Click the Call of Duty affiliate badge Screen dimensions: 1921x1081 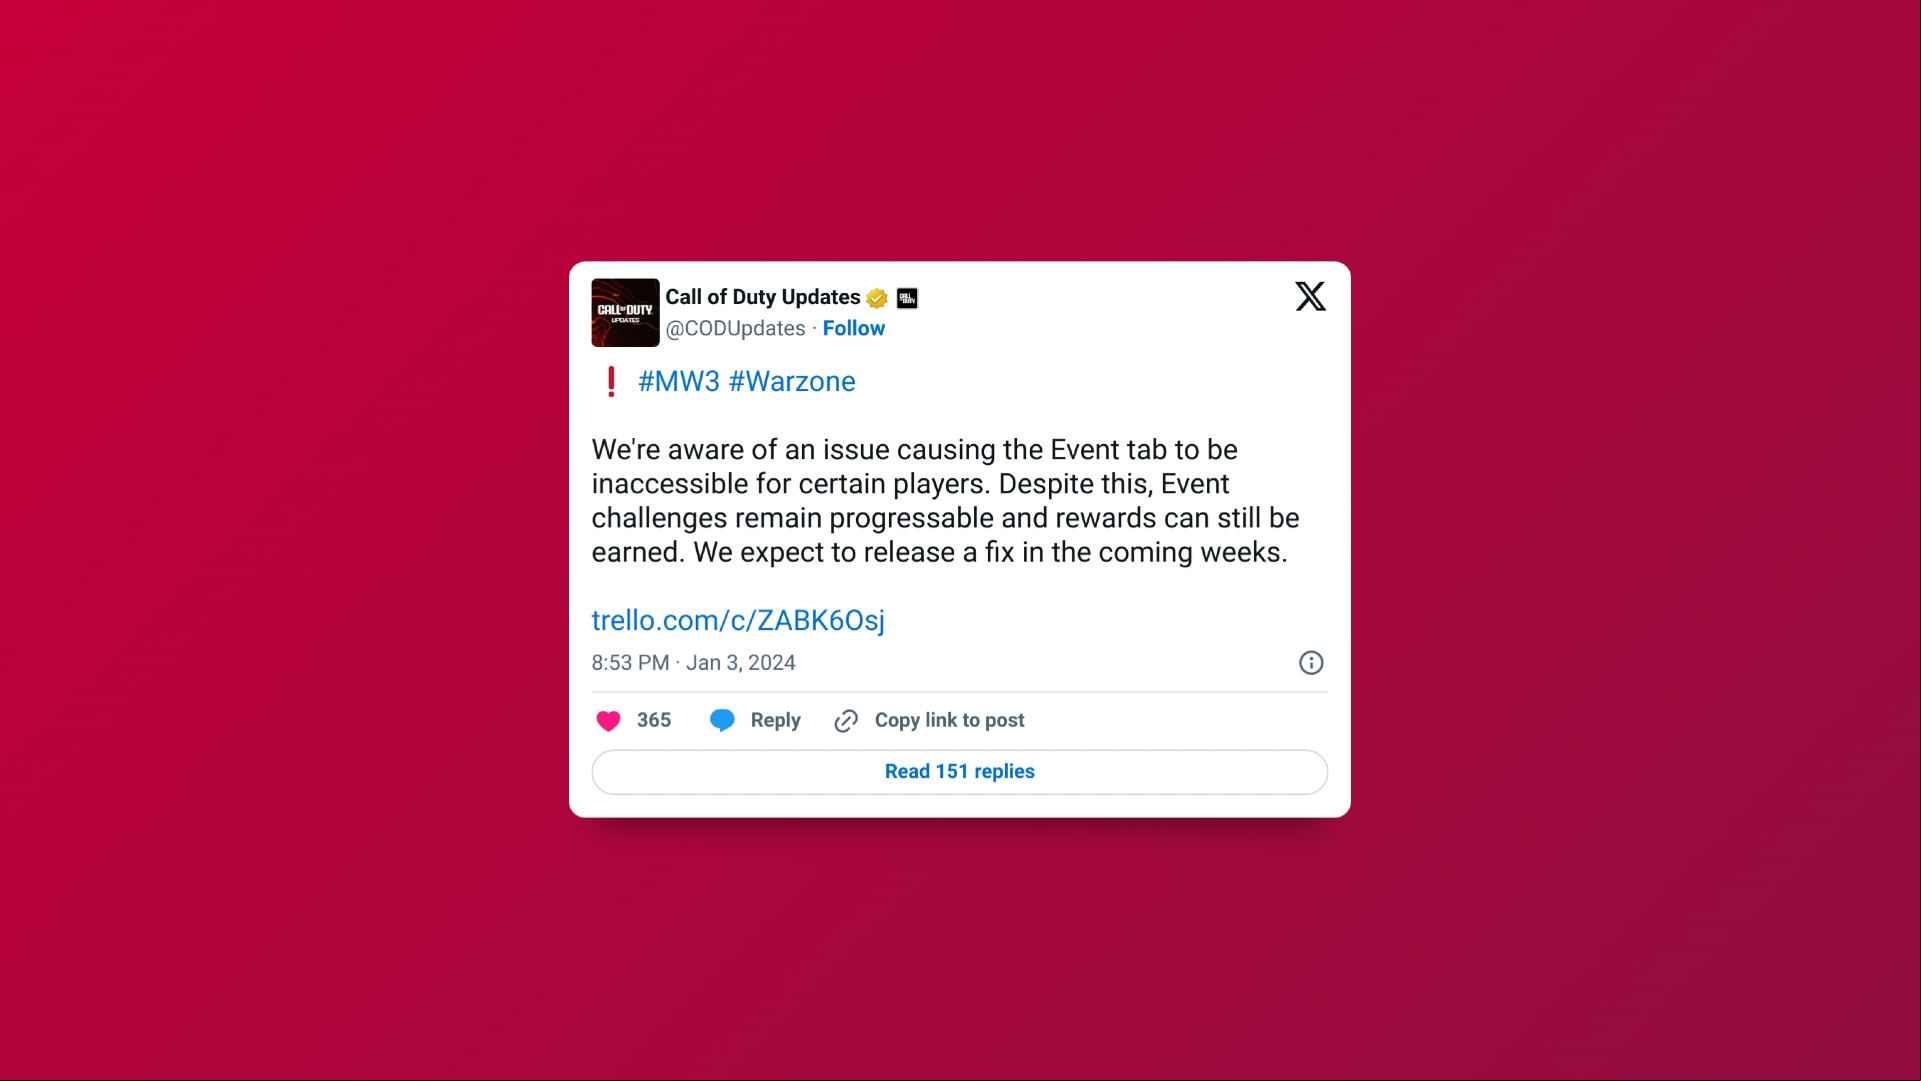(x=907, y=298)
